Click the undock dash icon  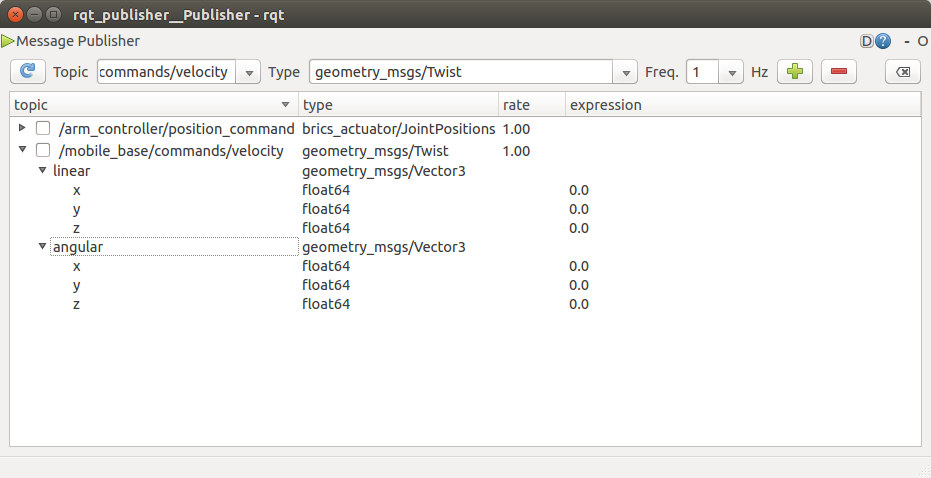coord(907,41)
